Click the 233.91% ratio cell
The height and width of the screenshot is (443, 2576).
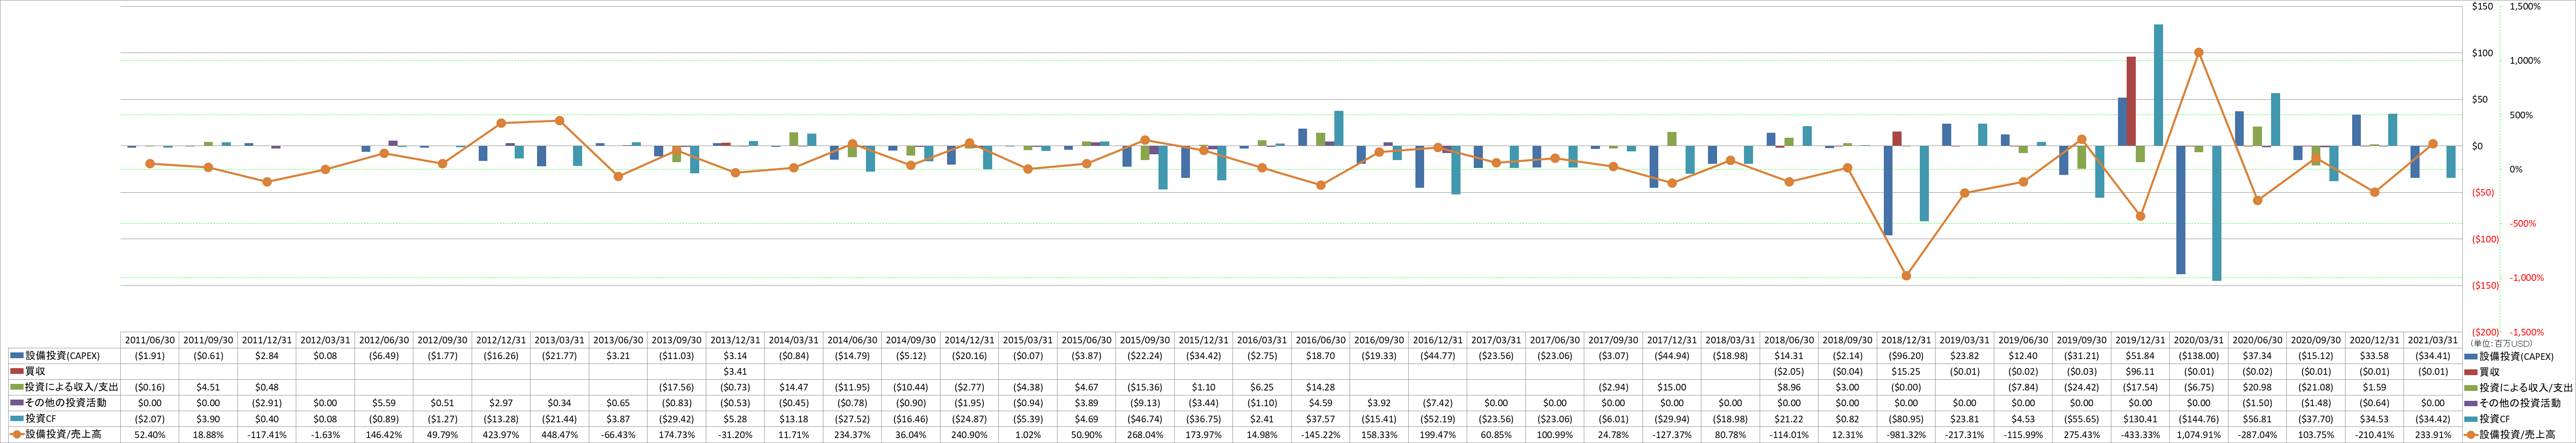tap(2432, 435)
